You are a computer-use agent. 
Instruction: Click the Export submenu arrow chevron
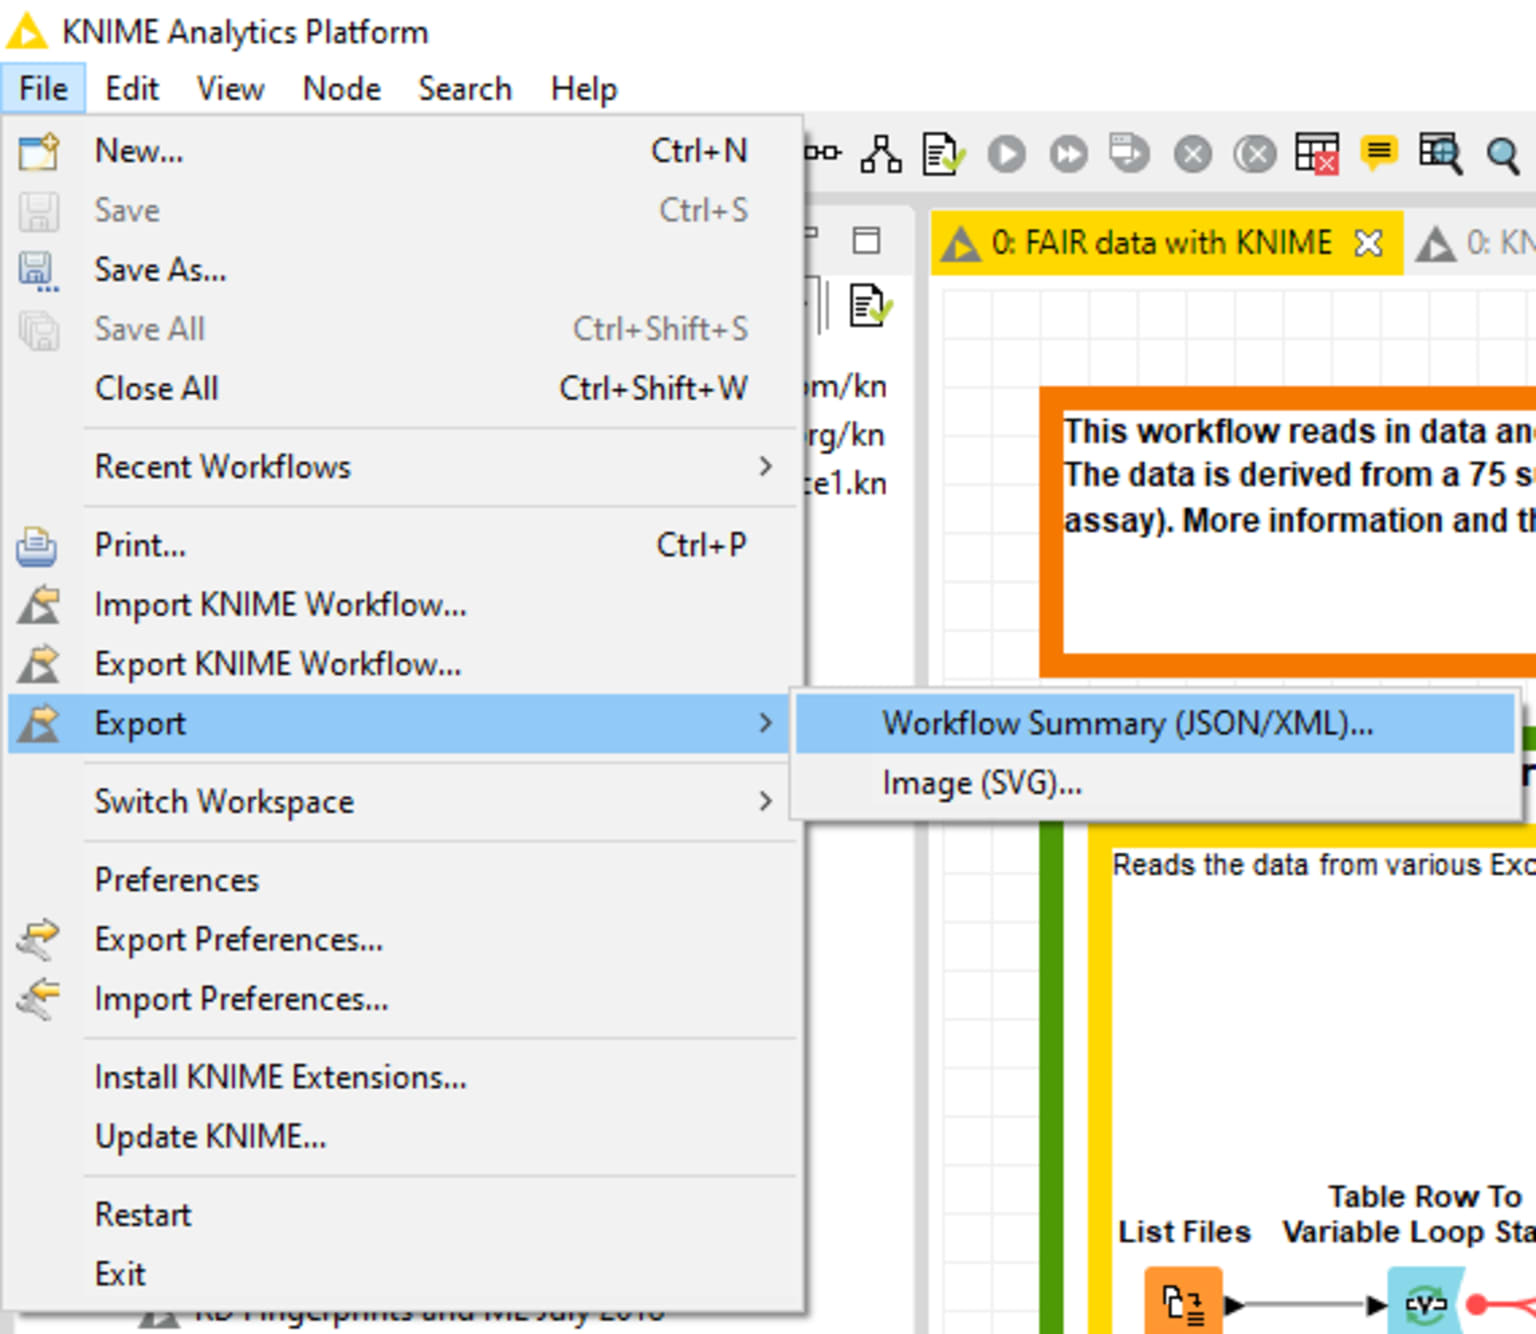(765, 722)
